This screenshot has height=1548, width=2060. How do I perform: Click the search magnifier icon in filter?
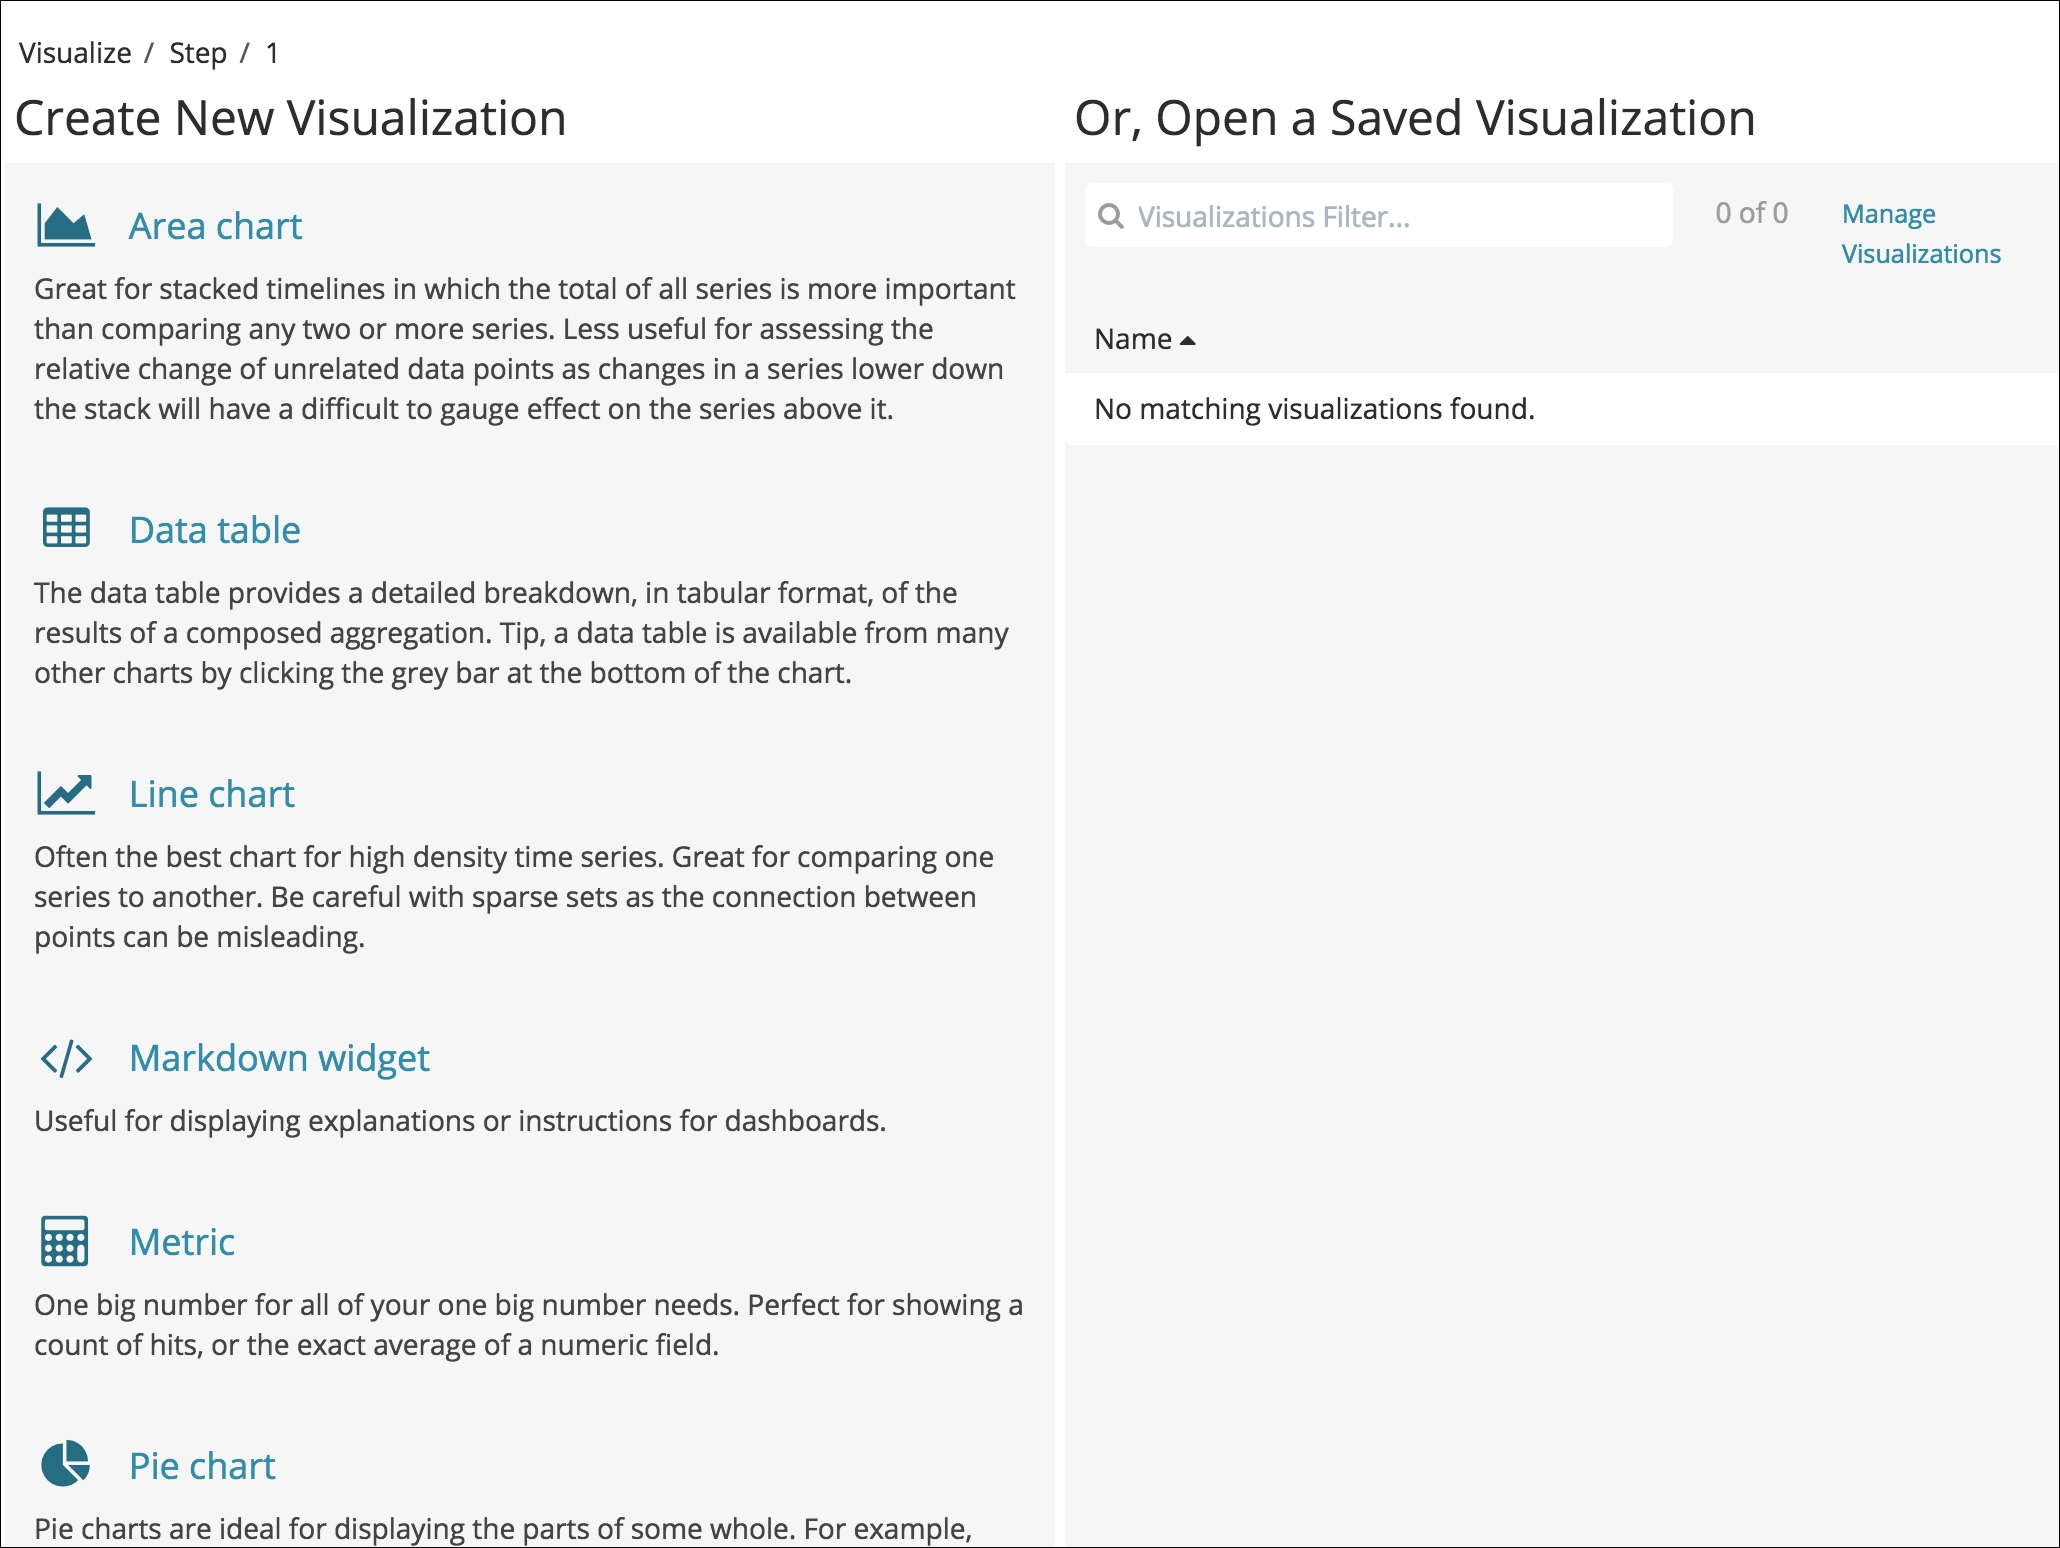tap(1110, 216)
